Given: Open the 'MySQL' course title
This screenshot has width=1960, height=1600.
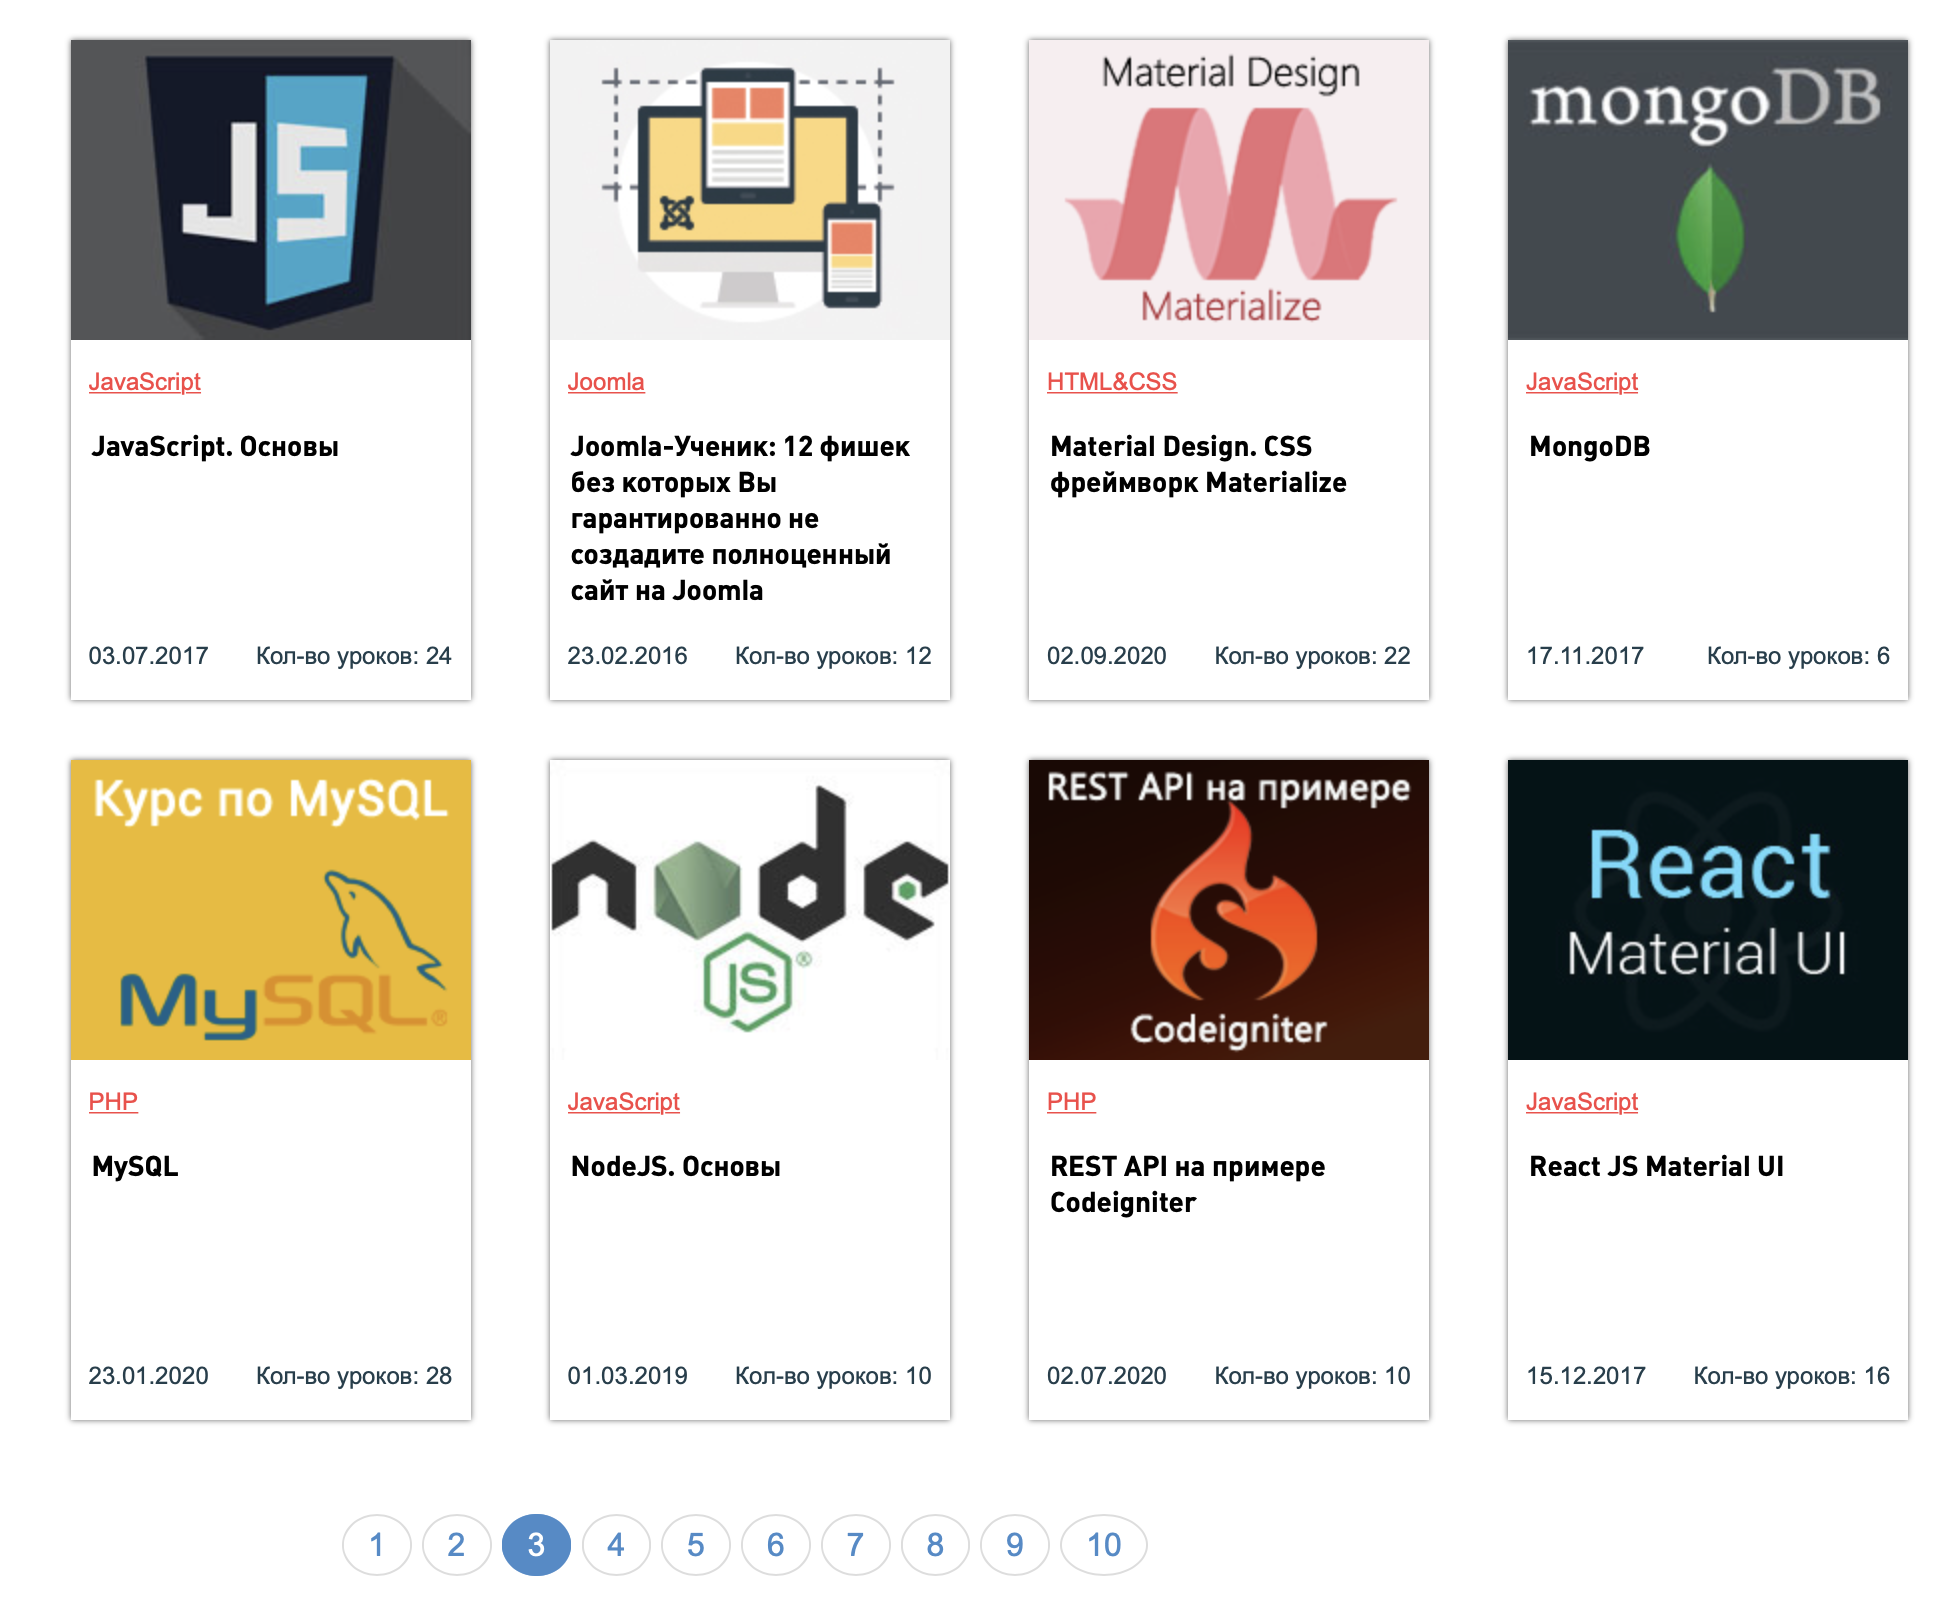Looking at the screenshot, I should click(135, 1167).
